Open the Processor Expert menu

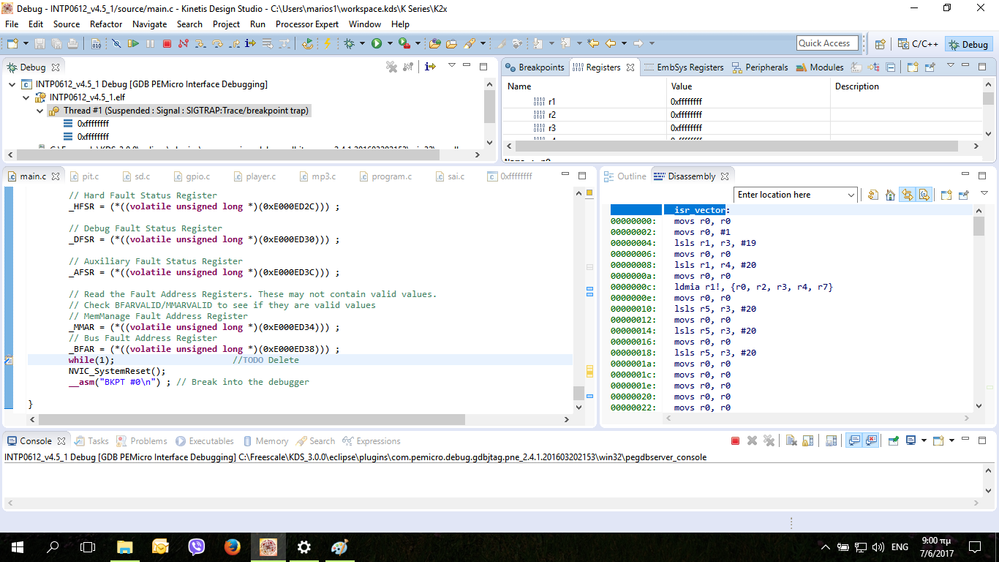[307, 24]
